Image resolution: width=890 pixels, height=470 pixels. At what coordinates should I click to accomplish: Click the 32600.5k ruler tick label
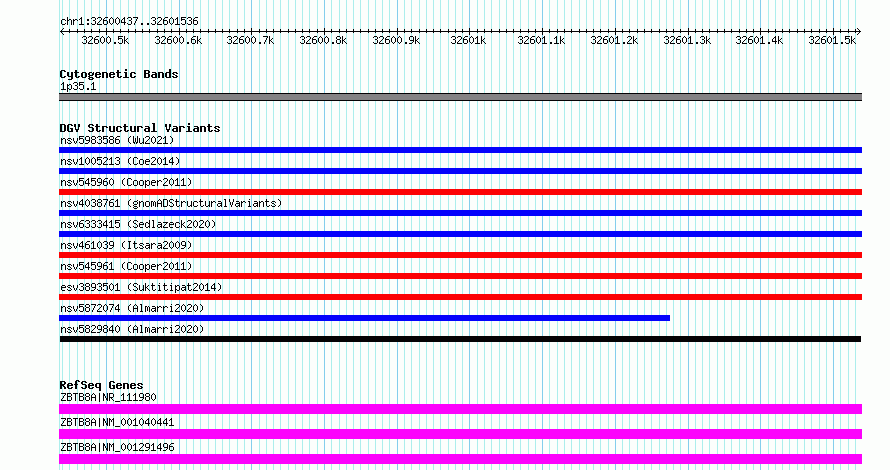(x=105, y=40)
